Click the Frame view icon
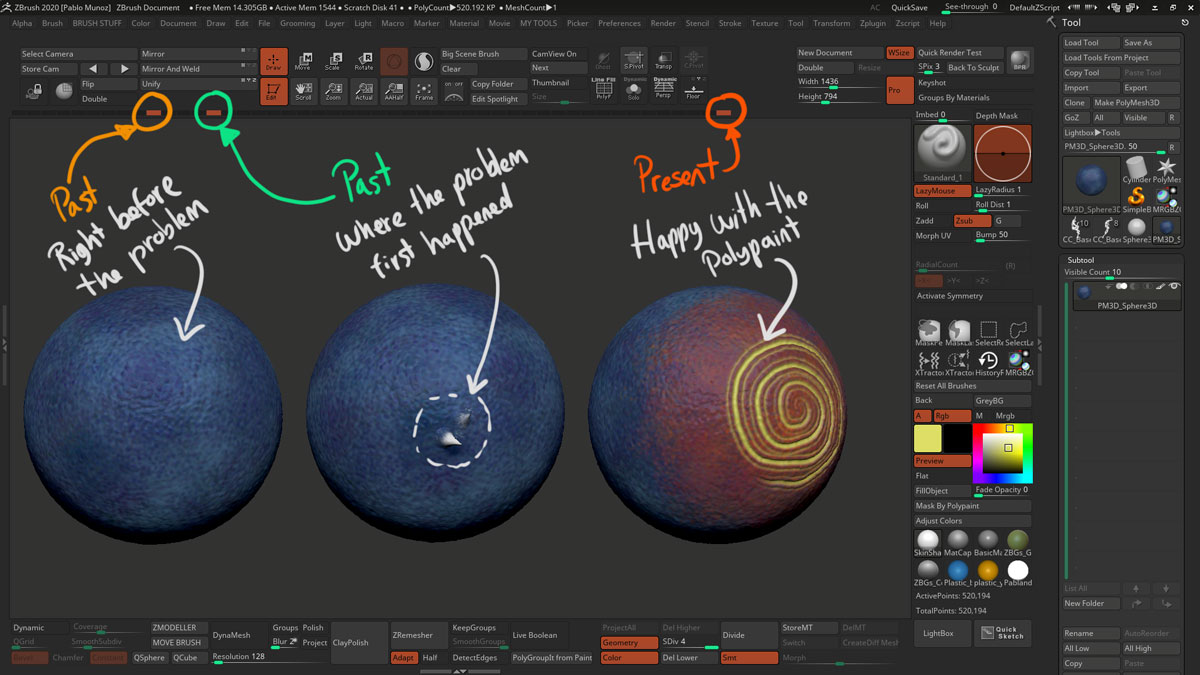The image size is (1200, 675). [424, 91]
